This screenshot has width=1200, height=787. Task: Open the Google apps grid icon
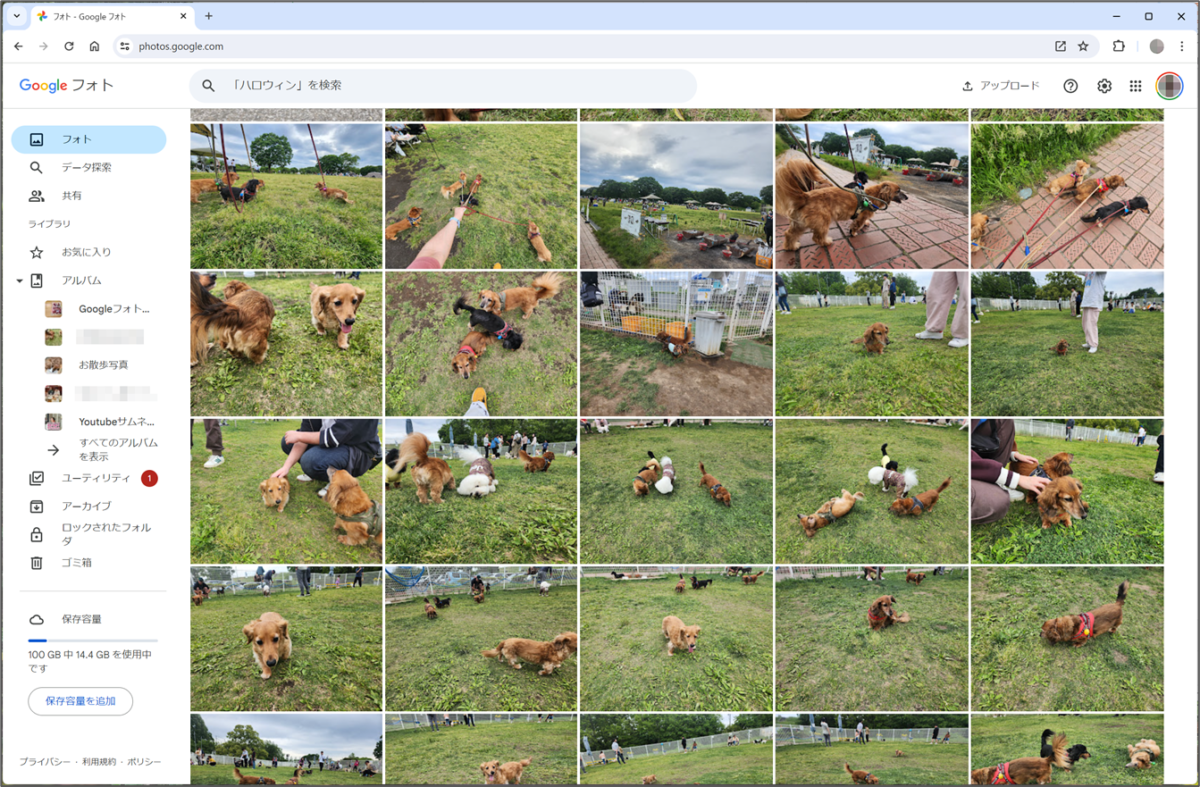1136,86
